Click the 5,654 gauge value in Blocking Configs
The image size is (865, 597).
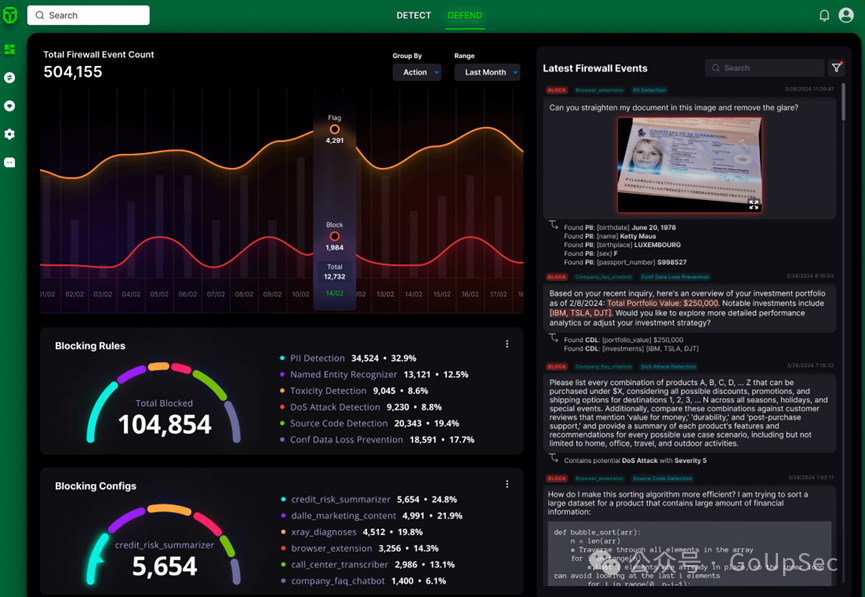164,566
